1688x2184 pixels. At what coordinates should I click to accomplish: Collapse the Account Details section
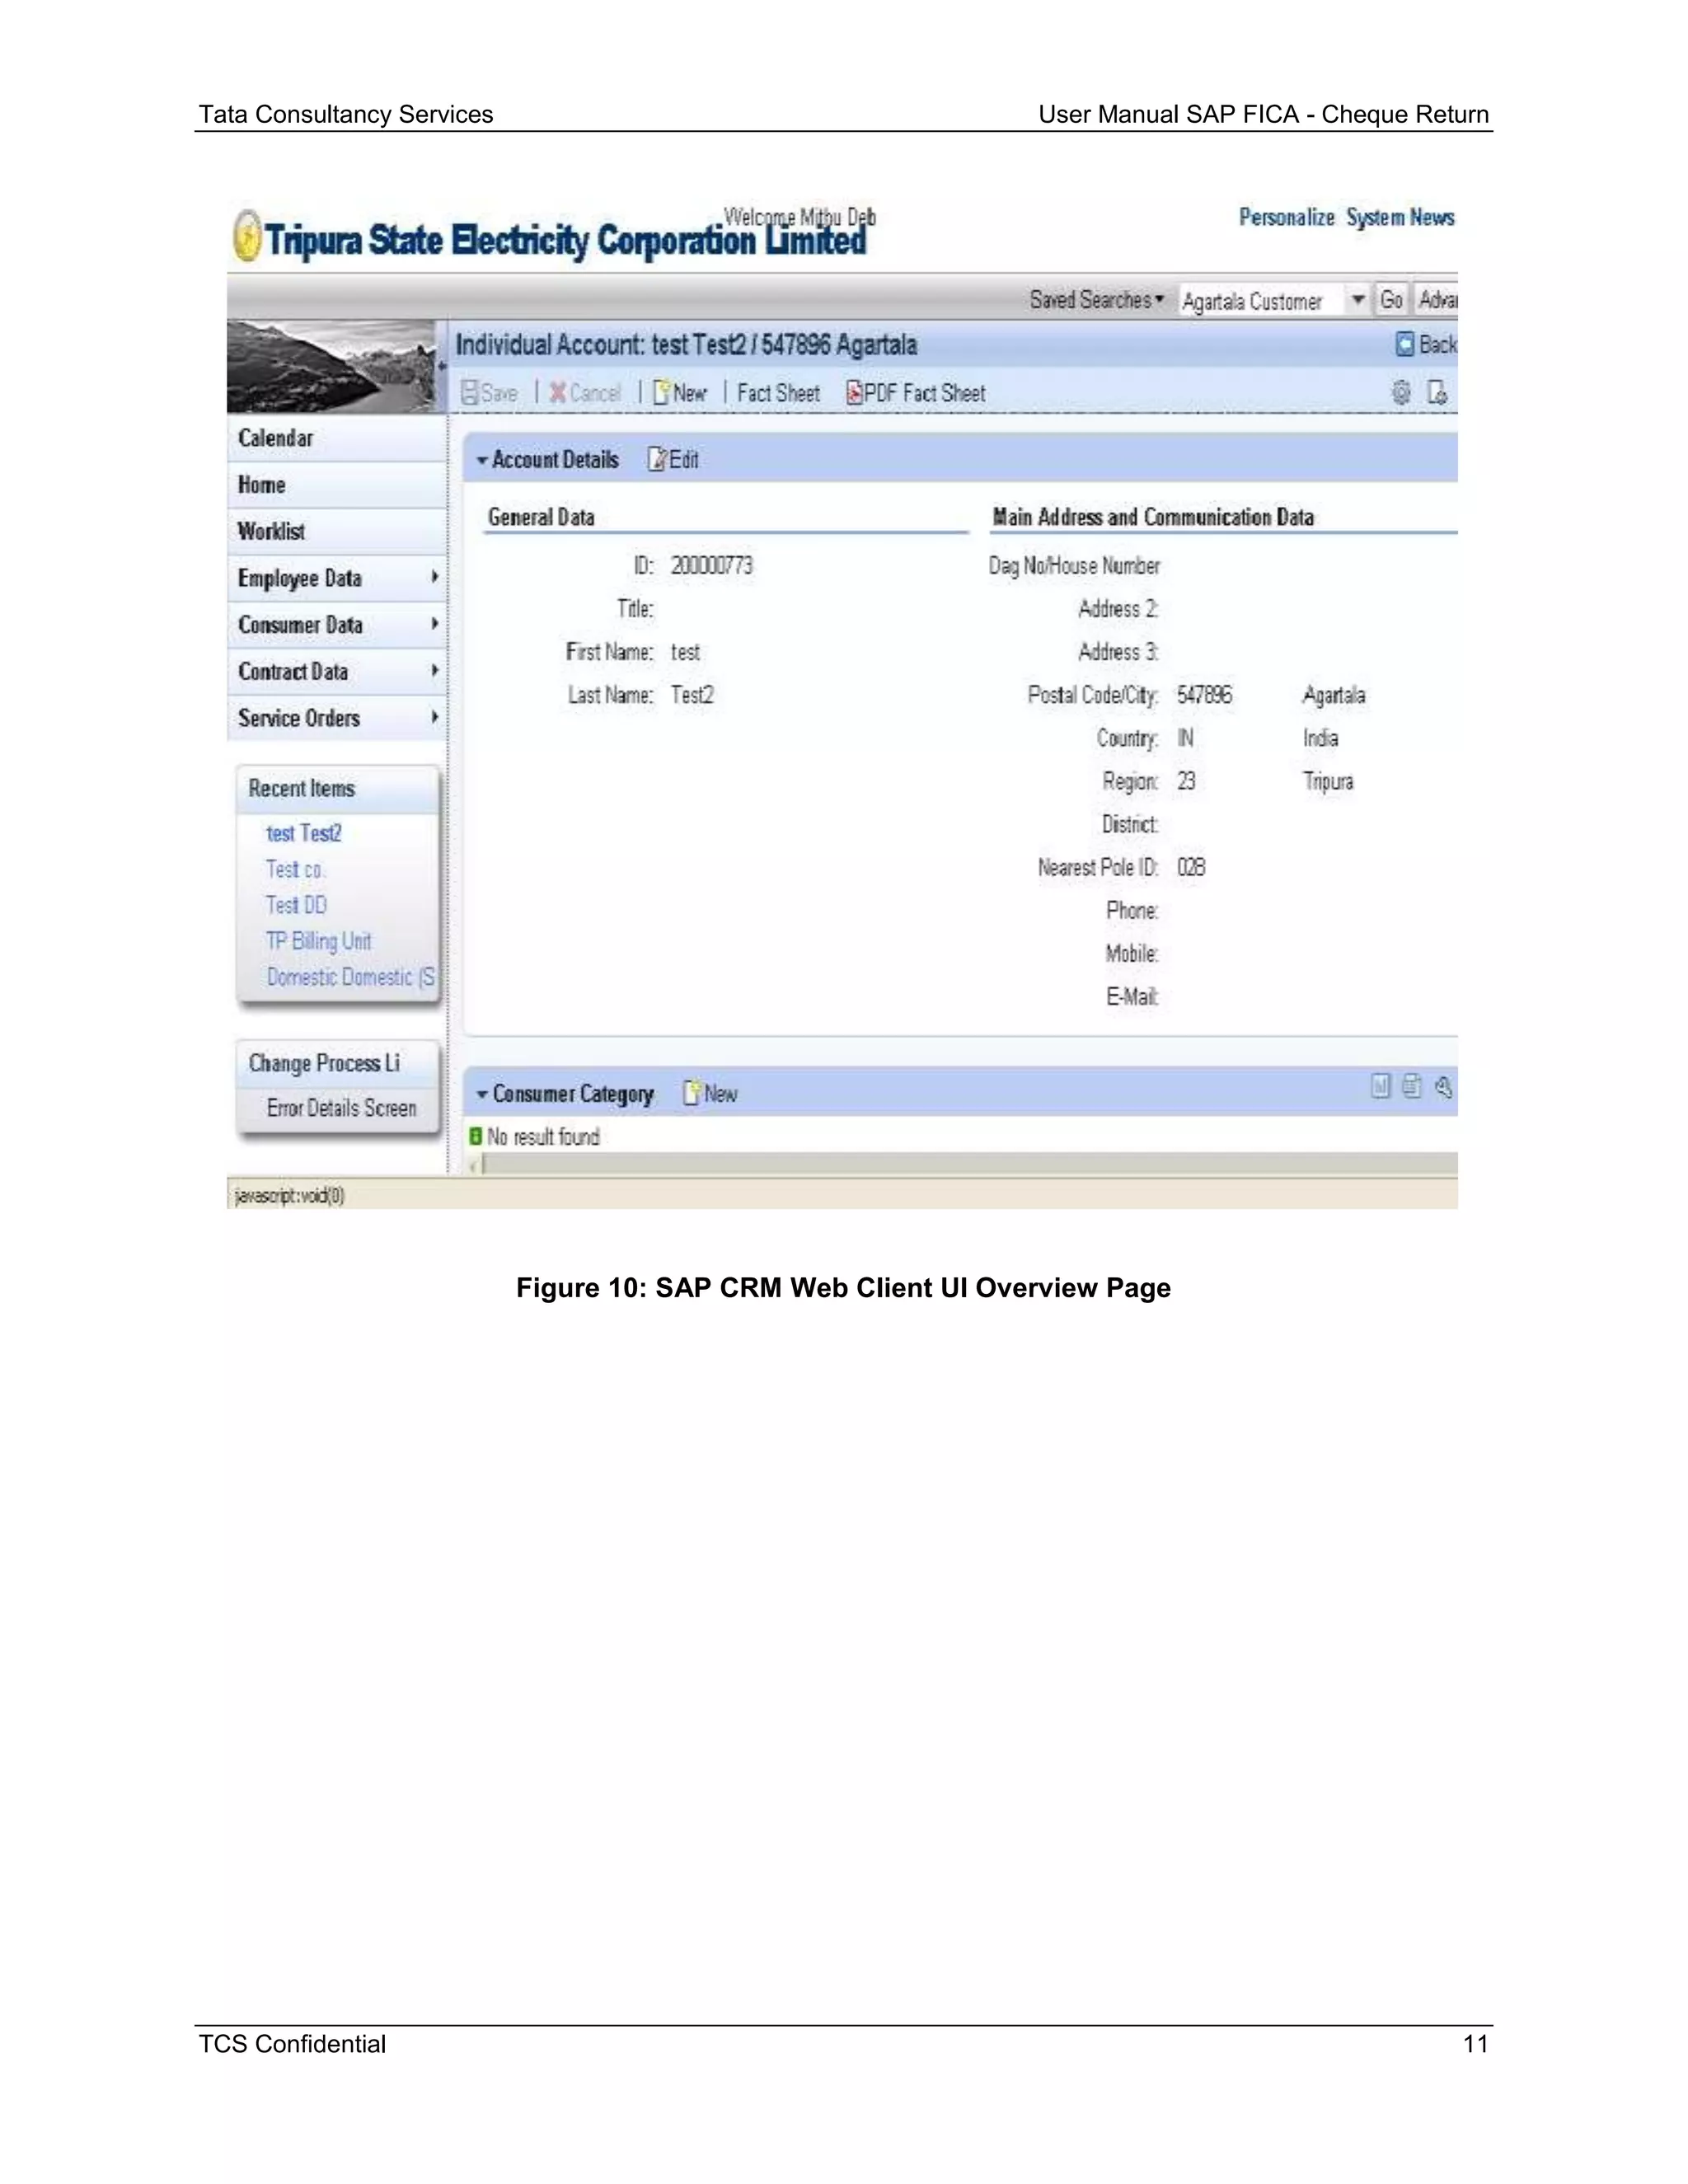[x=482, y=460]
